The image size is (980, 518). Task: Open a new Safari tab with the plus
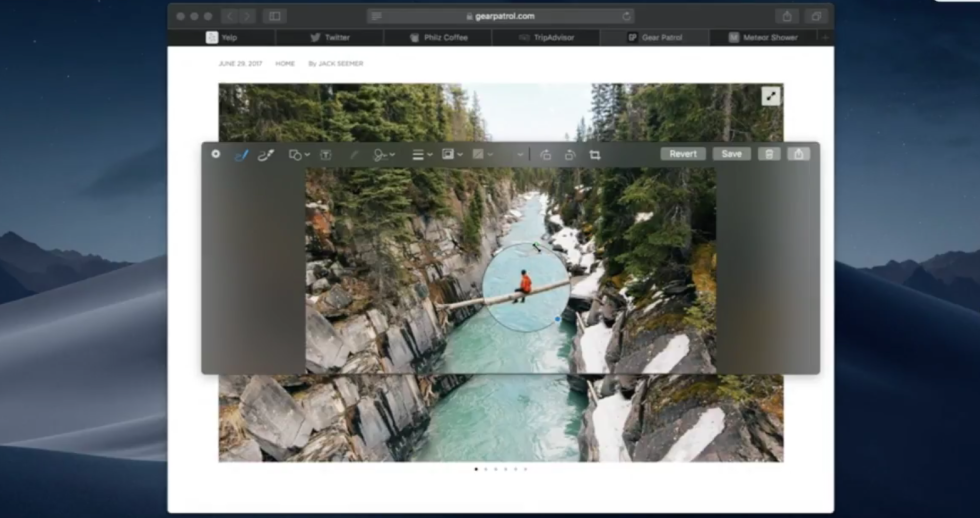825,37
